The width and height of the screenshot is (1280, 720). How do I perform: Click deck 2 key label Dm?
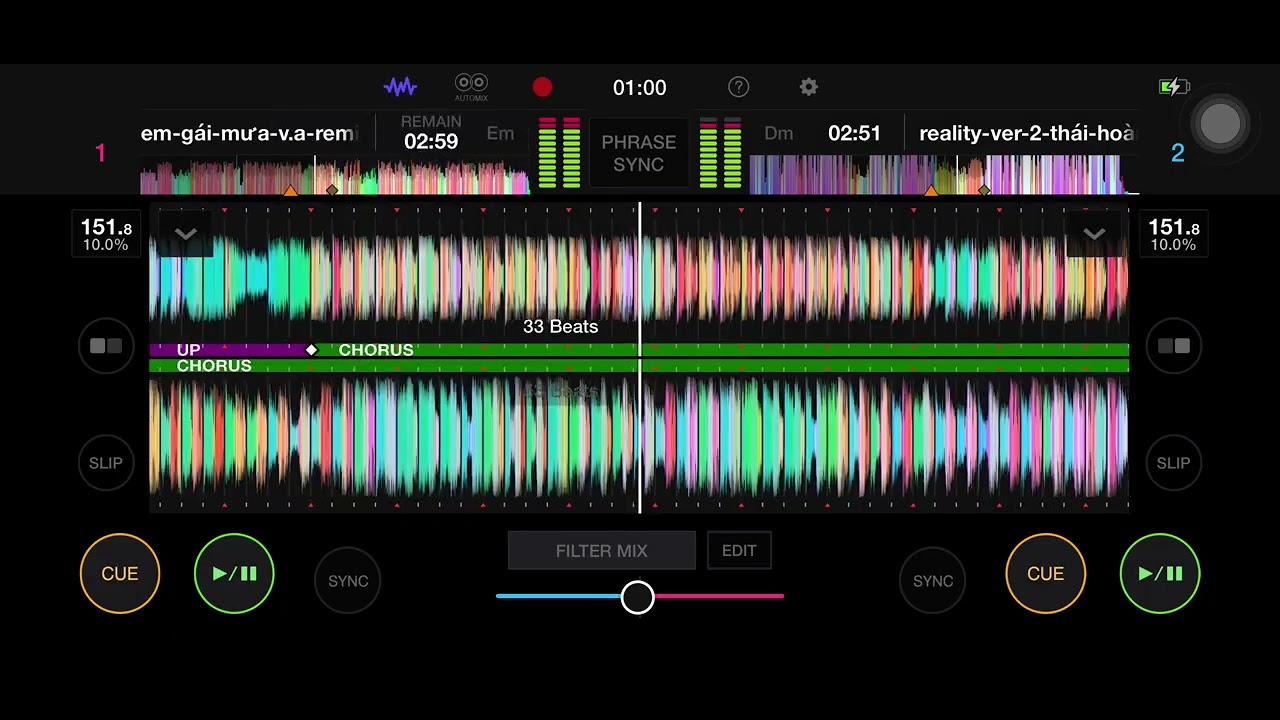pos(778,133)
